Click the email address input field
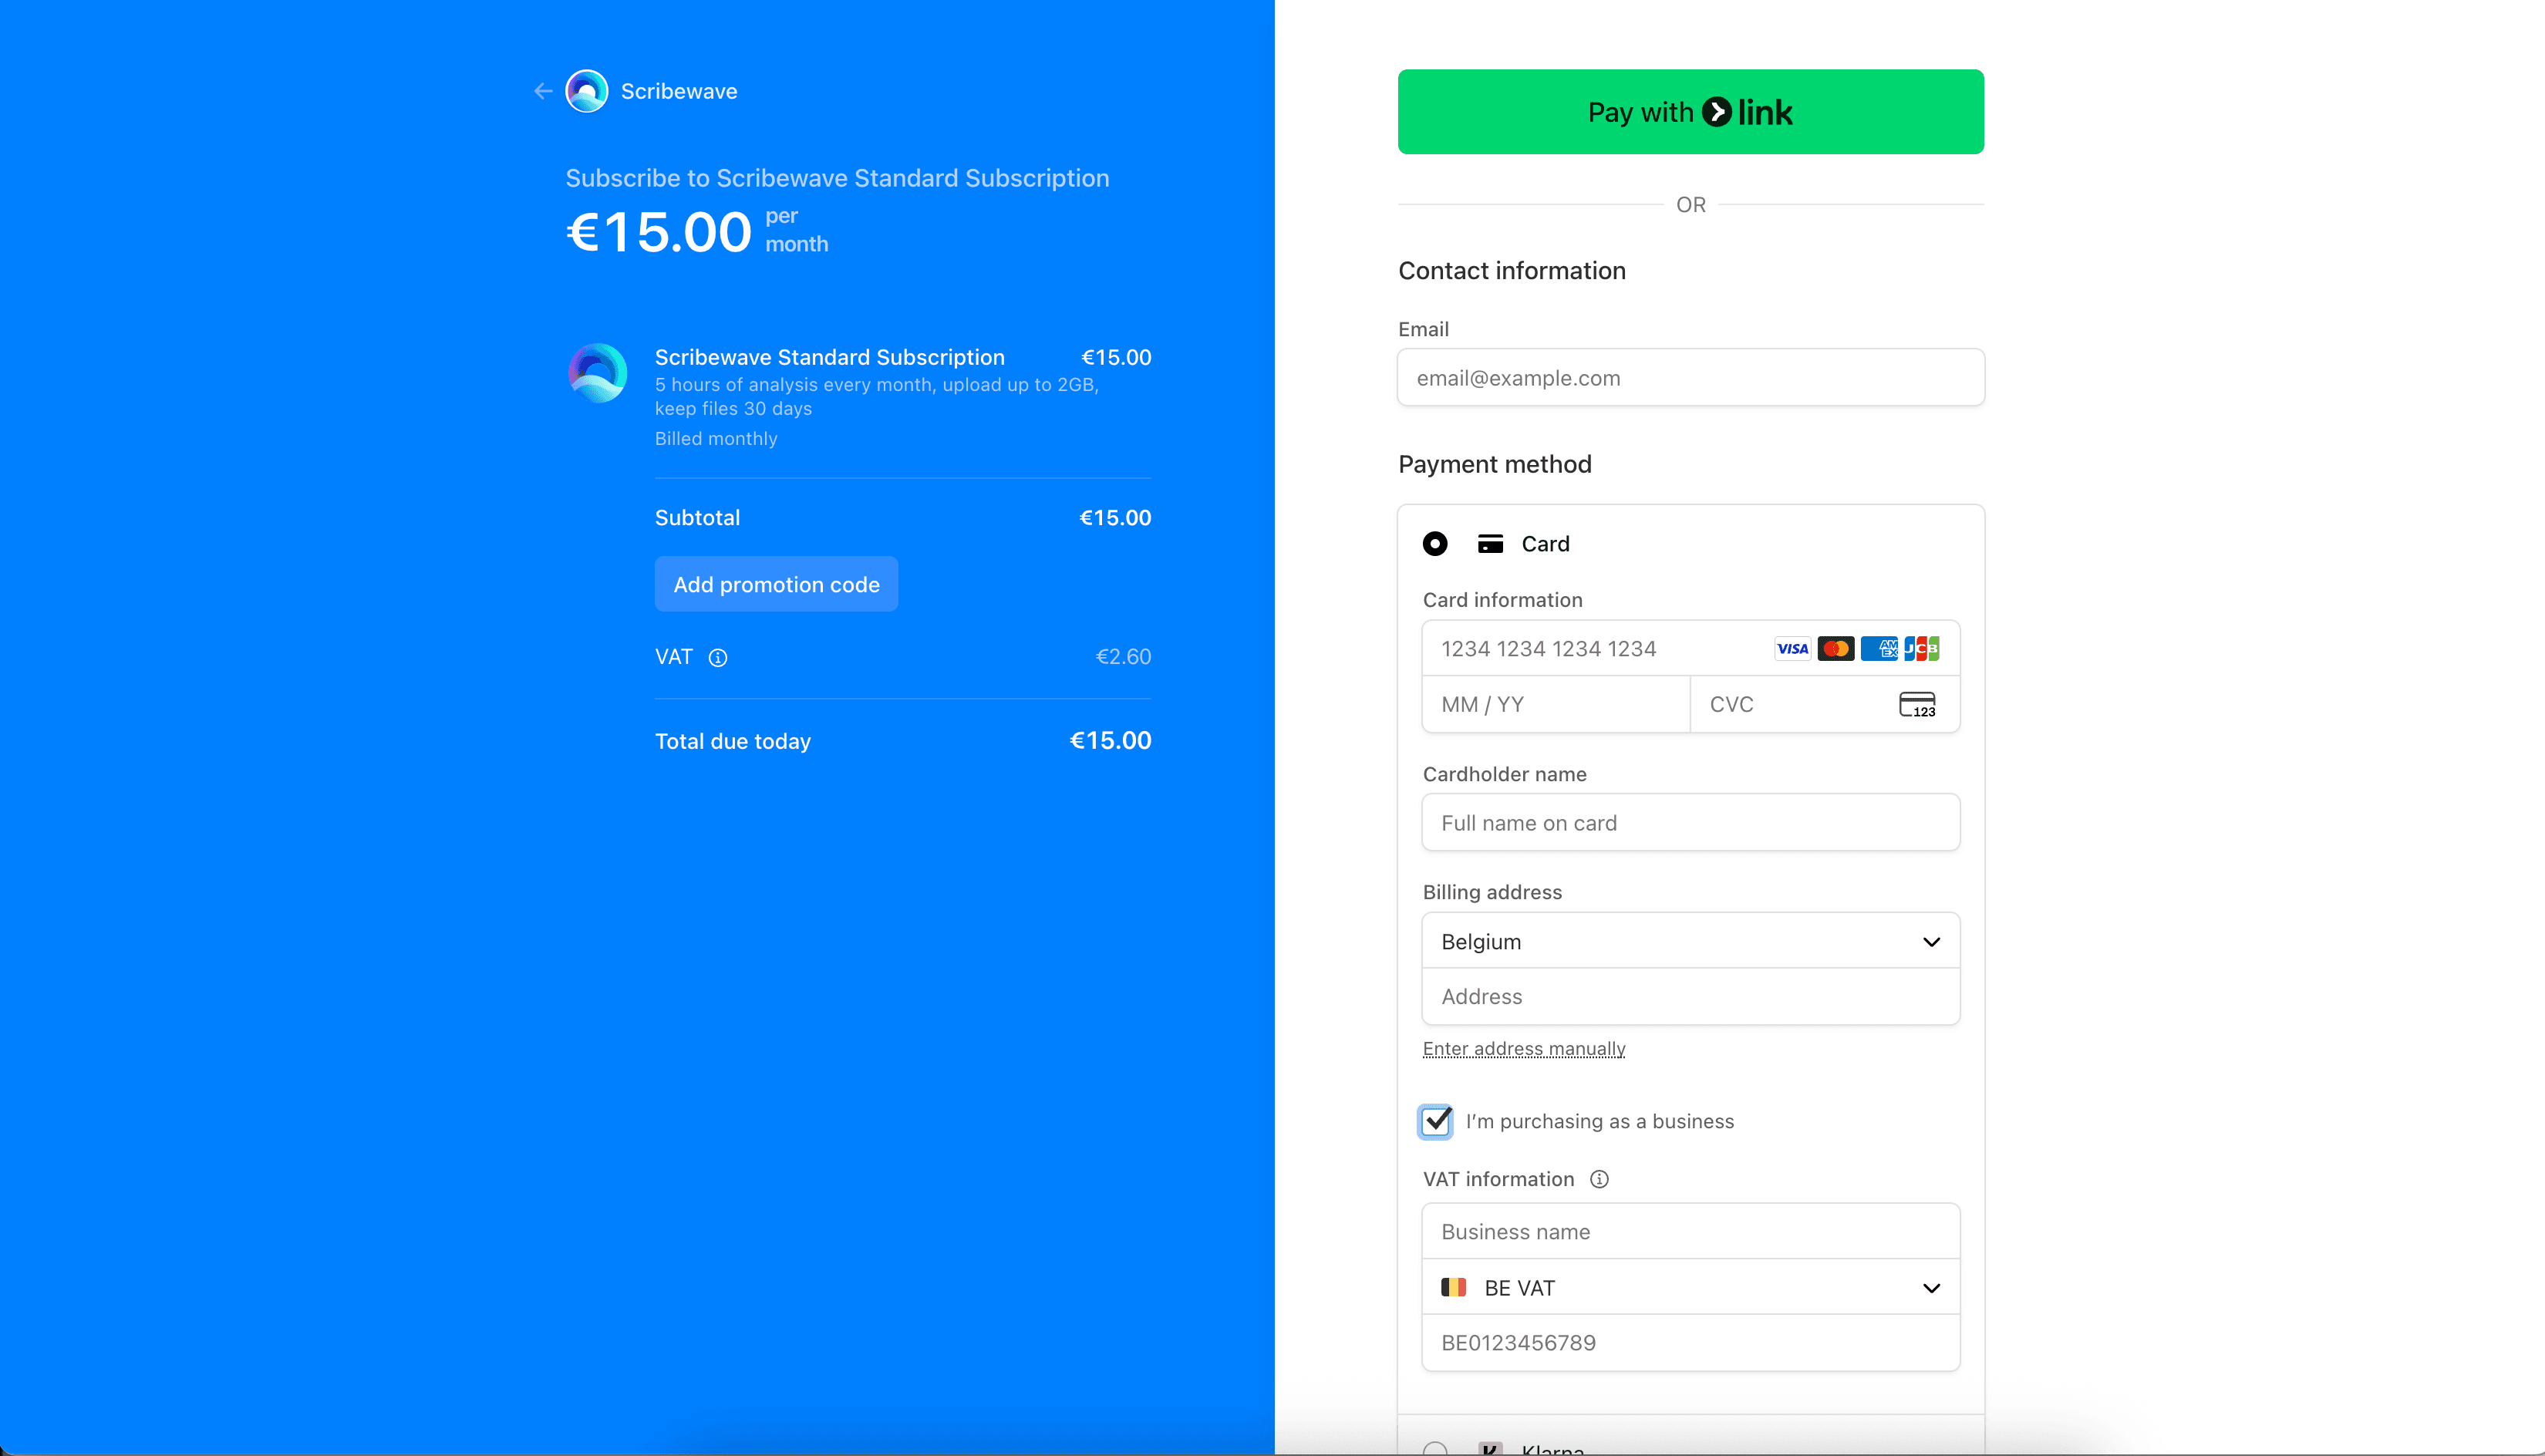 click(x=1690, y=377)
